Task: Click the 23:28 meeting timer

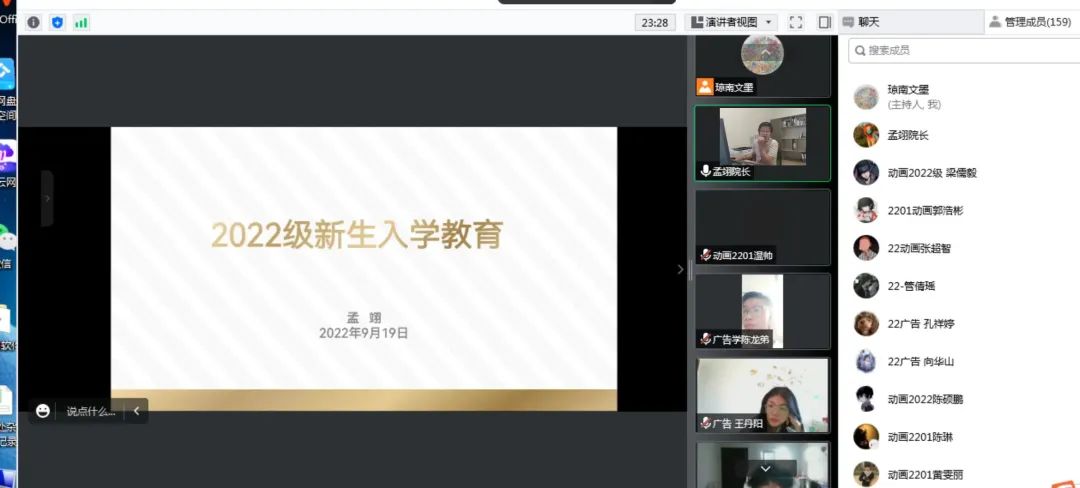Action: (x=654, y=22)
